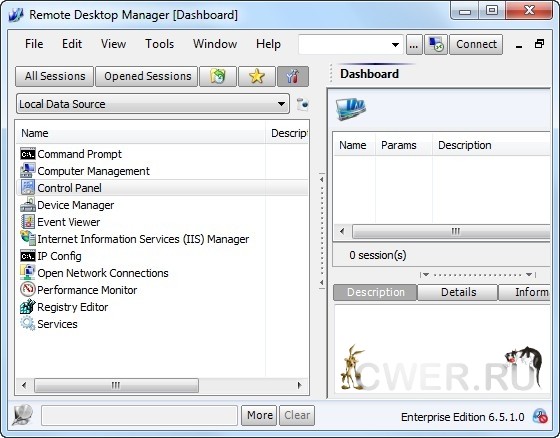
Task: Switch to the Opened Sessions tab
Action: [x=147, y=76]
